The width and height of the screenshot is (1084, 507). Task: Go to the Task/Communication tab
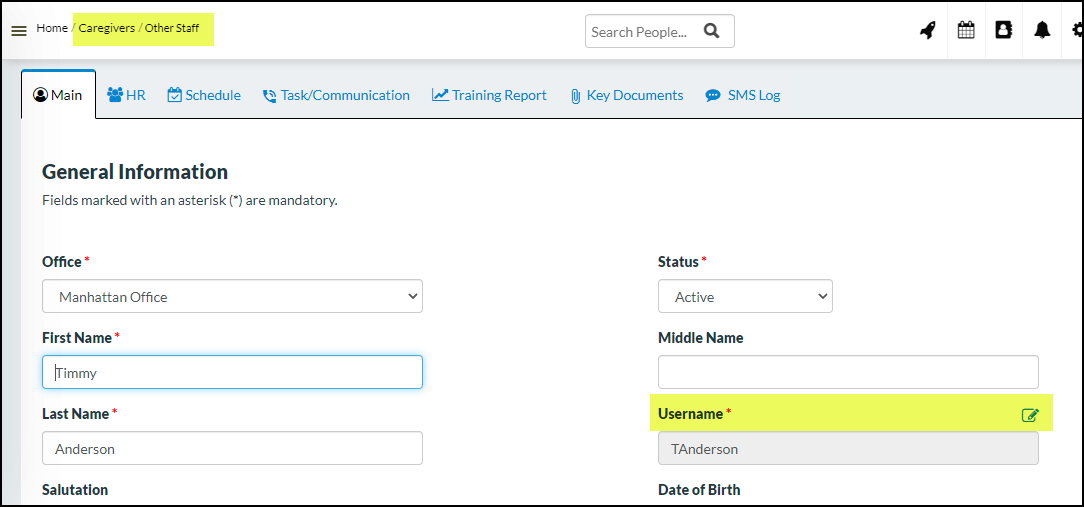(x=336, y=95)
